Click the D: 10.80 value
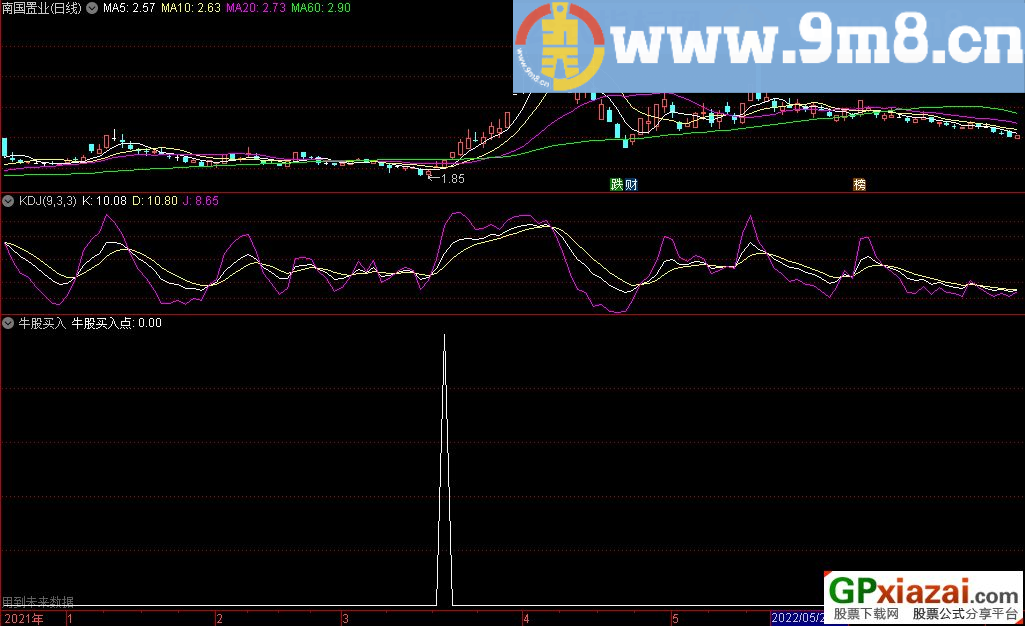1025x626 pixels. click(x=155, y=201)
